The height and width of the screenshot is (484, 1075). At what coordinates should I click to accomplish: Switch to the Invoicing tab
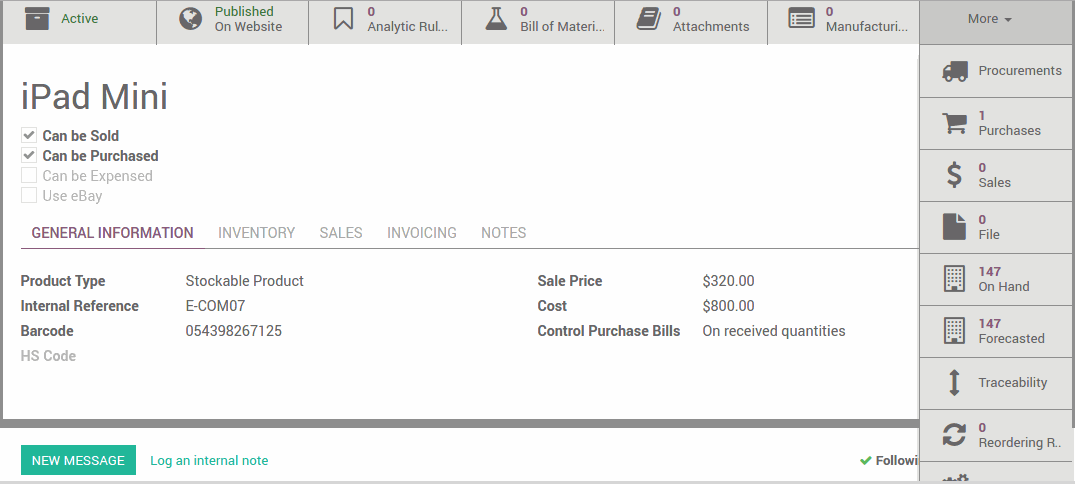tap(422, 233)
